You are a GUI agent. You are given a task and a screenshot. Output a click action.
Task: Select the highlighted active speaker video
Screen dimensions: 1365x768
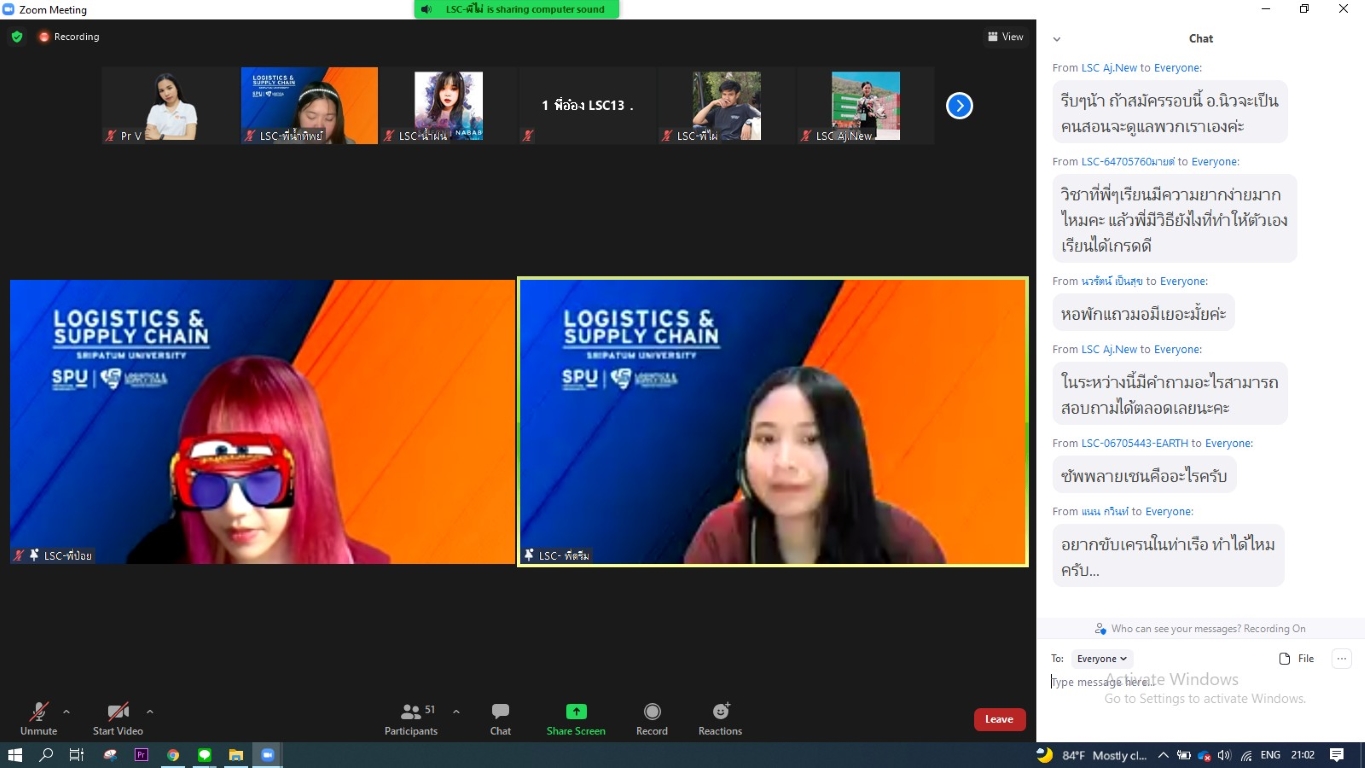(773, 422)
